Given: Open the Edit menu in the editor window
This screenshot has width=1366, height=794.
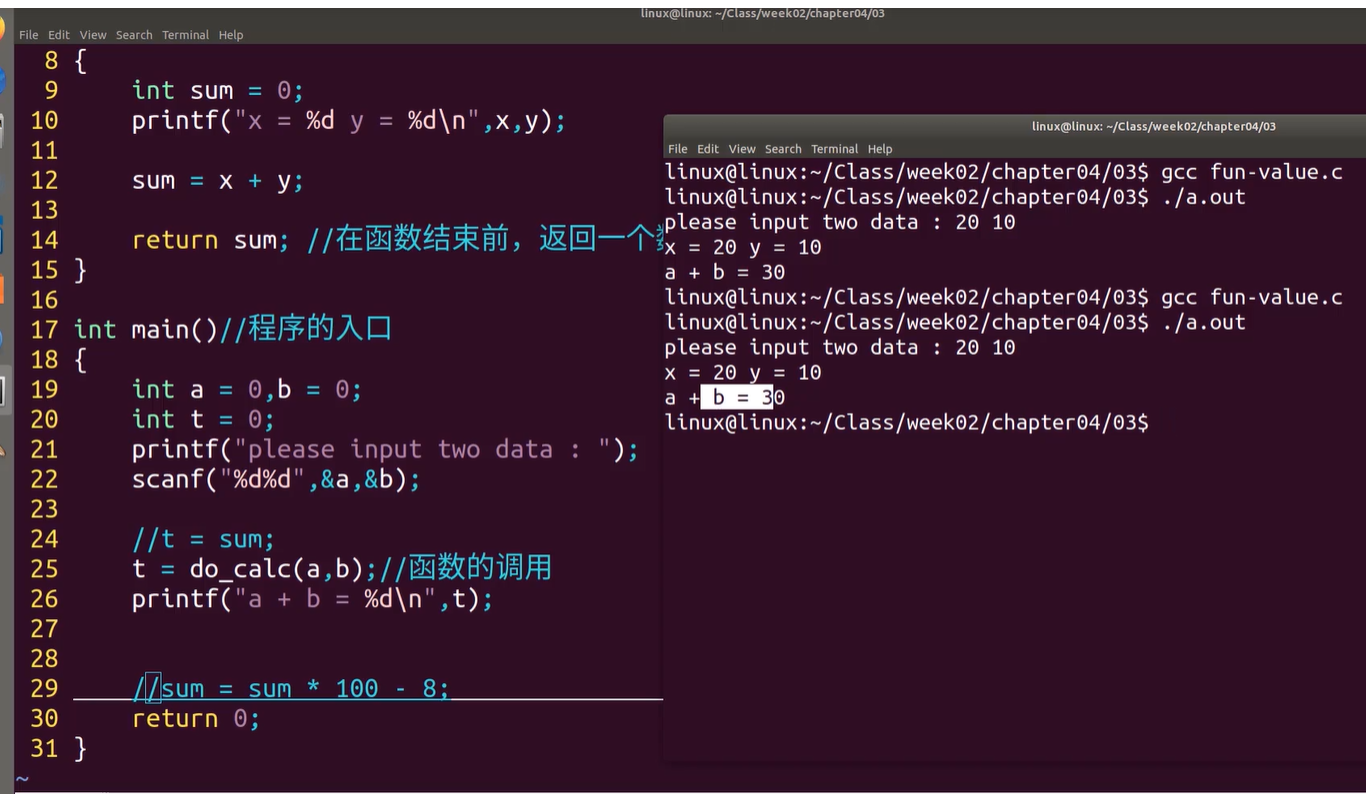Looking at the screenshot, I should 59,35.
